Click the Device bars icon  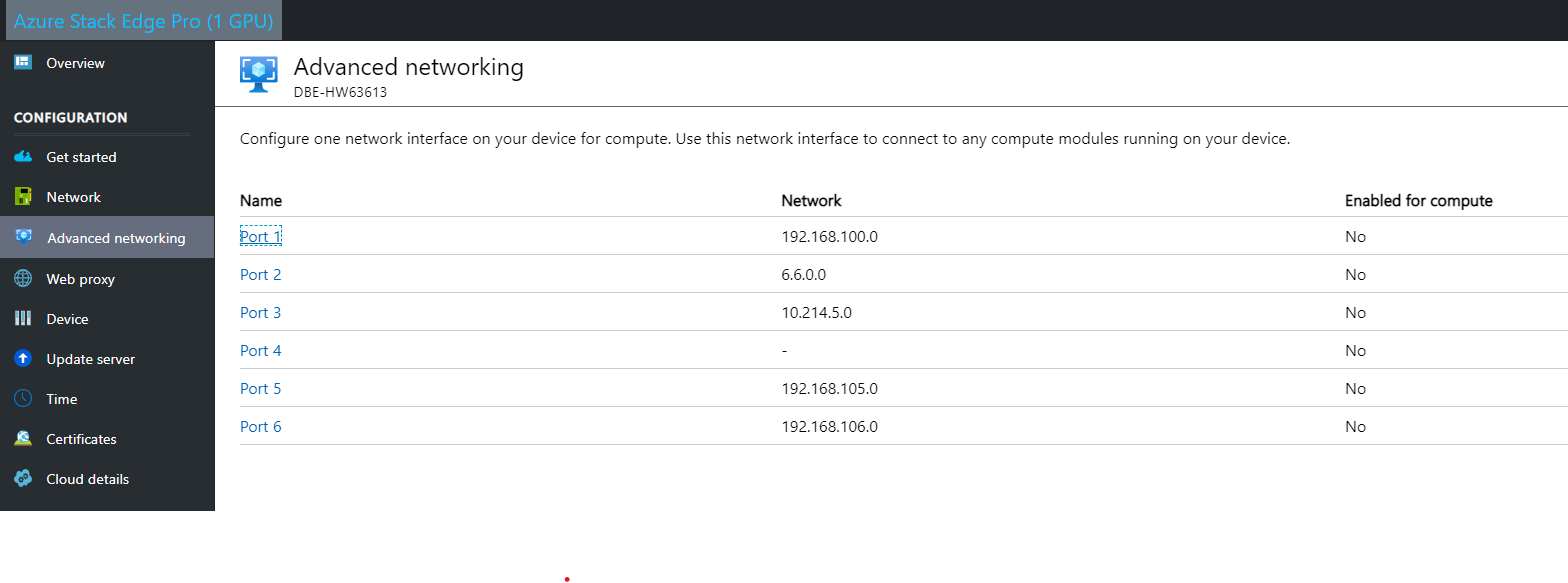click(21, 318)
